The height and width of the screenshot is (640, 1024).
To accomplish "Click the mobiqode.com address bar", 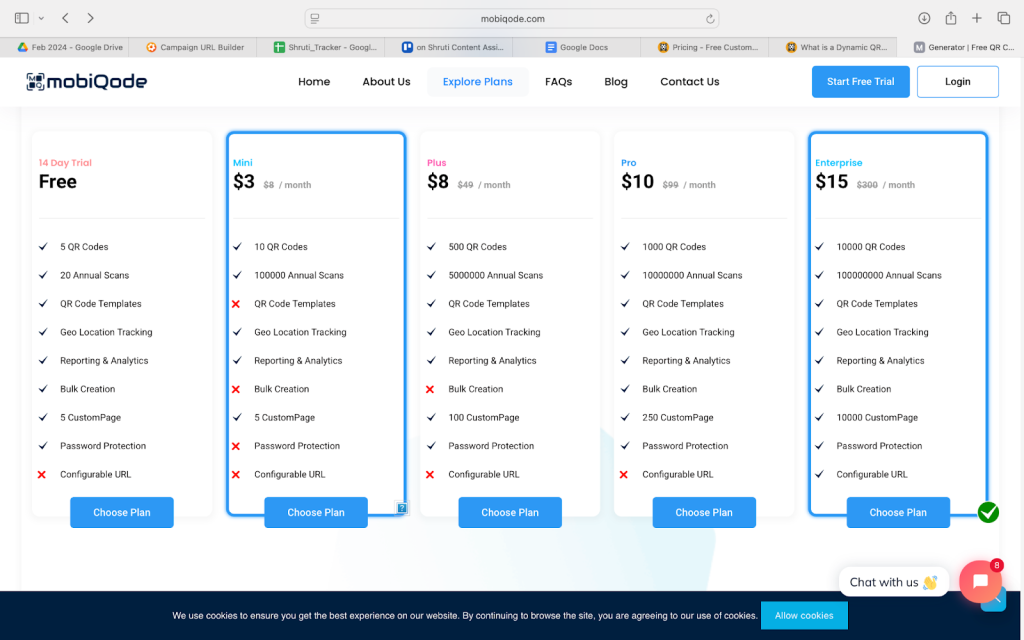I will click(x=512, y=18).
